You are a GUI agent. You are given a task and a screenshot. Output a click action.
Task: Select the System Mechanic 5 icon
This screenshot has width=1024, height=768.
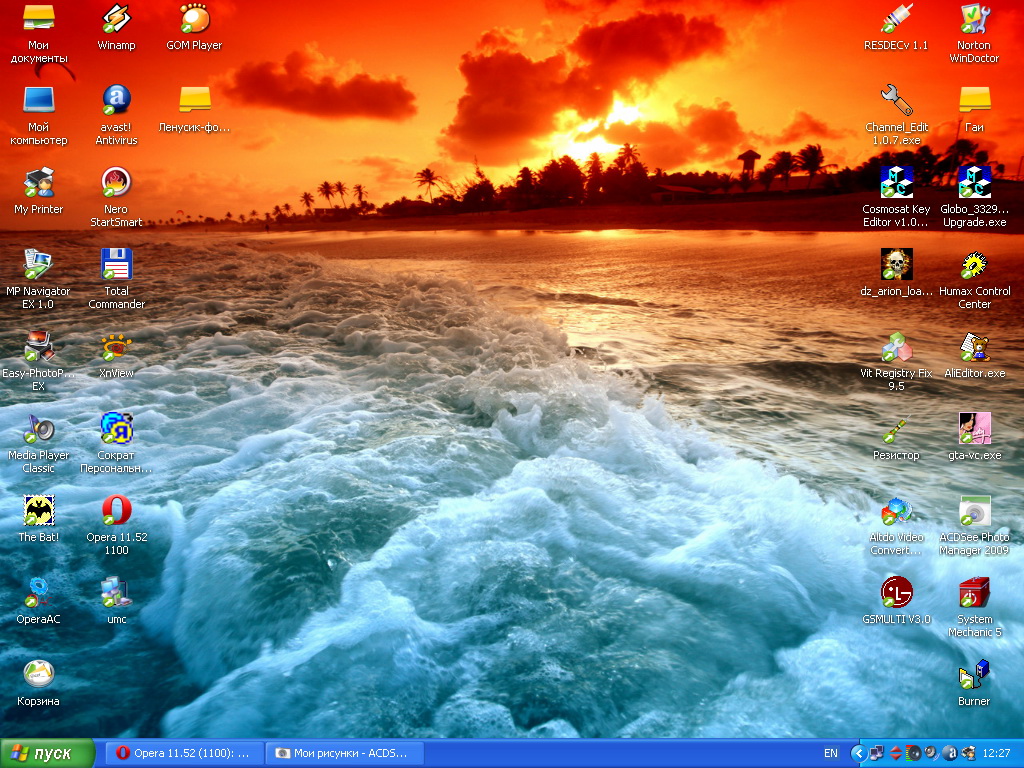pyautogui.click(x=974, y=592)
